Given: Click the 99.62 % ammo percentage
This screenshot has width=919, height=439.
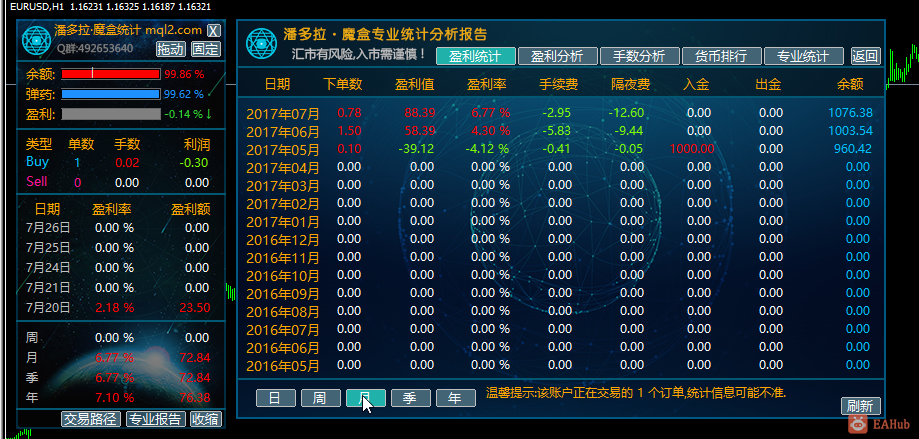Looking at the screenshot, I should tap(184, 94).
